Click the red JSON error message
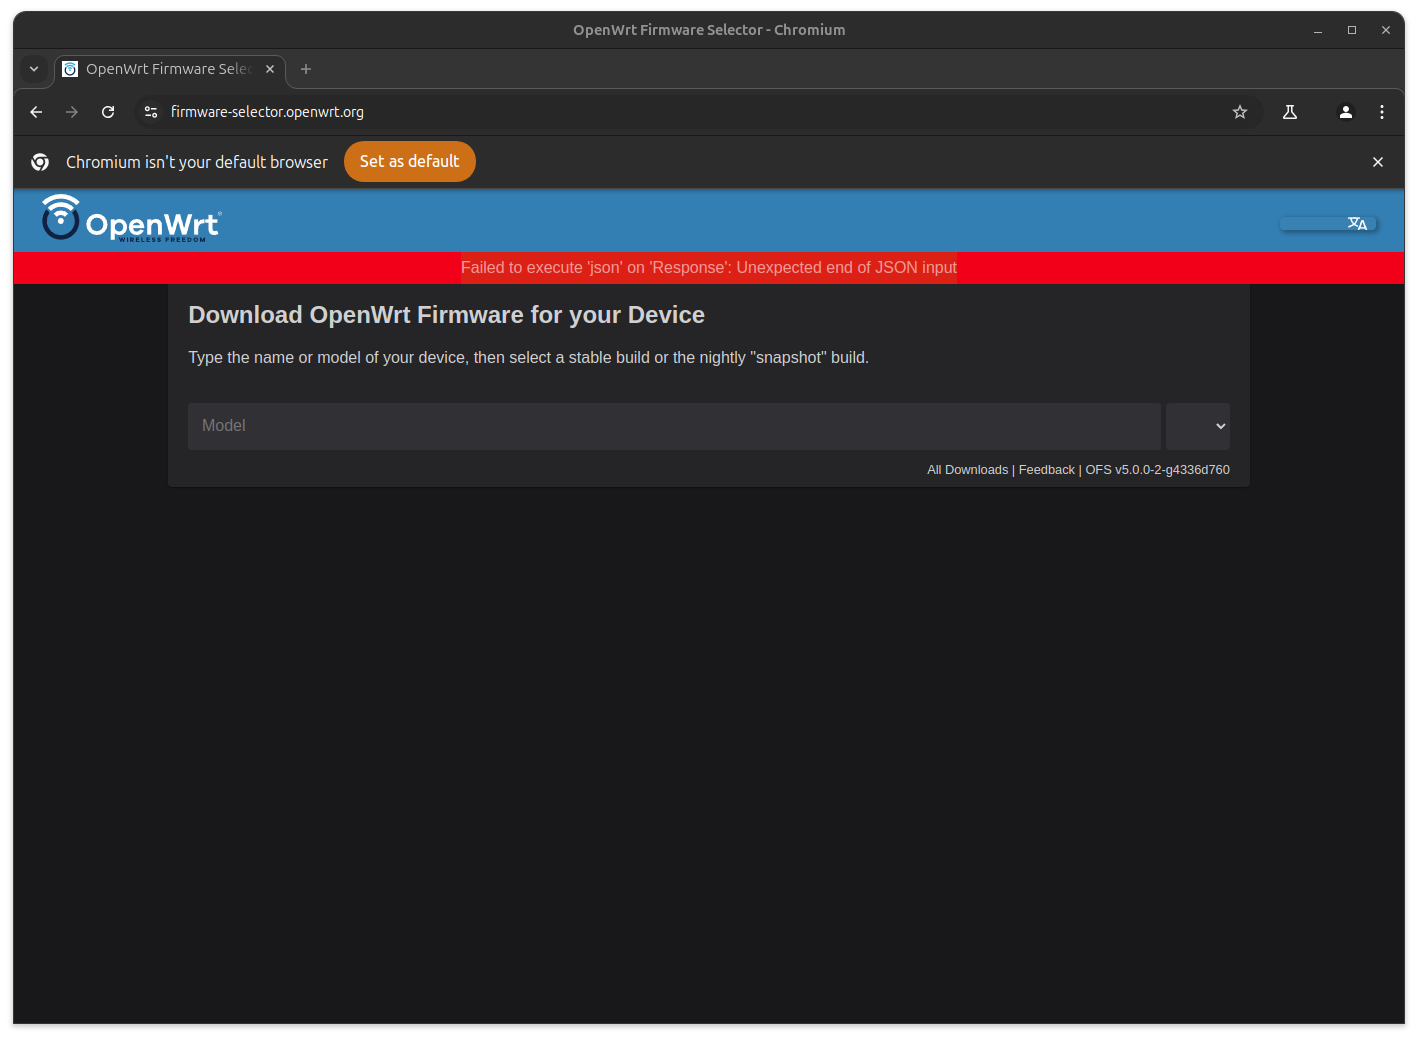The width and height of the screenshot is (1418, 1040). click(709, 268)
